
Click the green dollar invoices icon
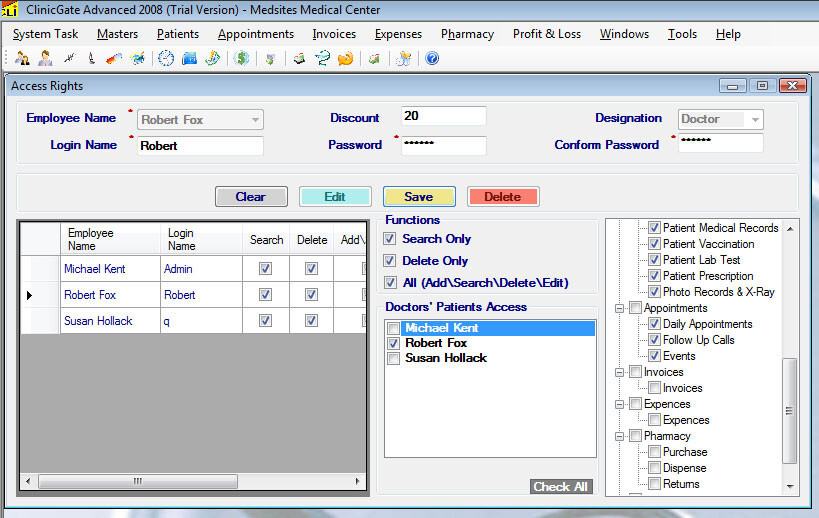click(x=241, y=58)
